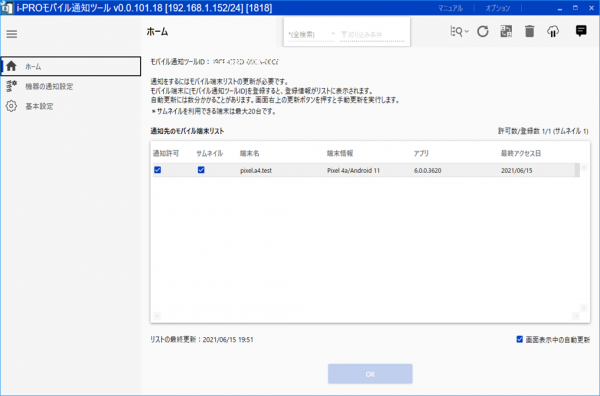Screen dimensions: 600x396
Task: Sort by 端末名 column header
Action: pos(249,153)
